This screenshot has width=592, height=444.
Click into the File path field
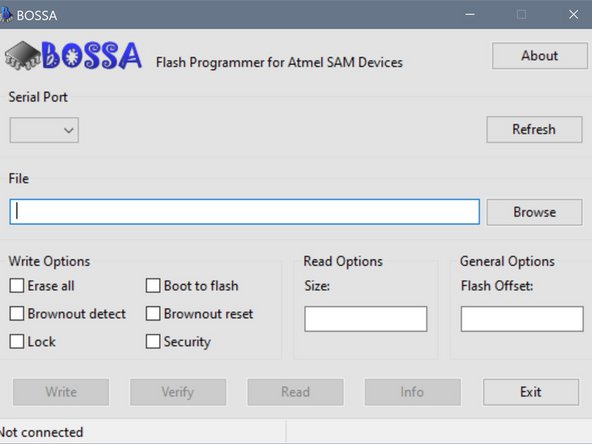245,212
